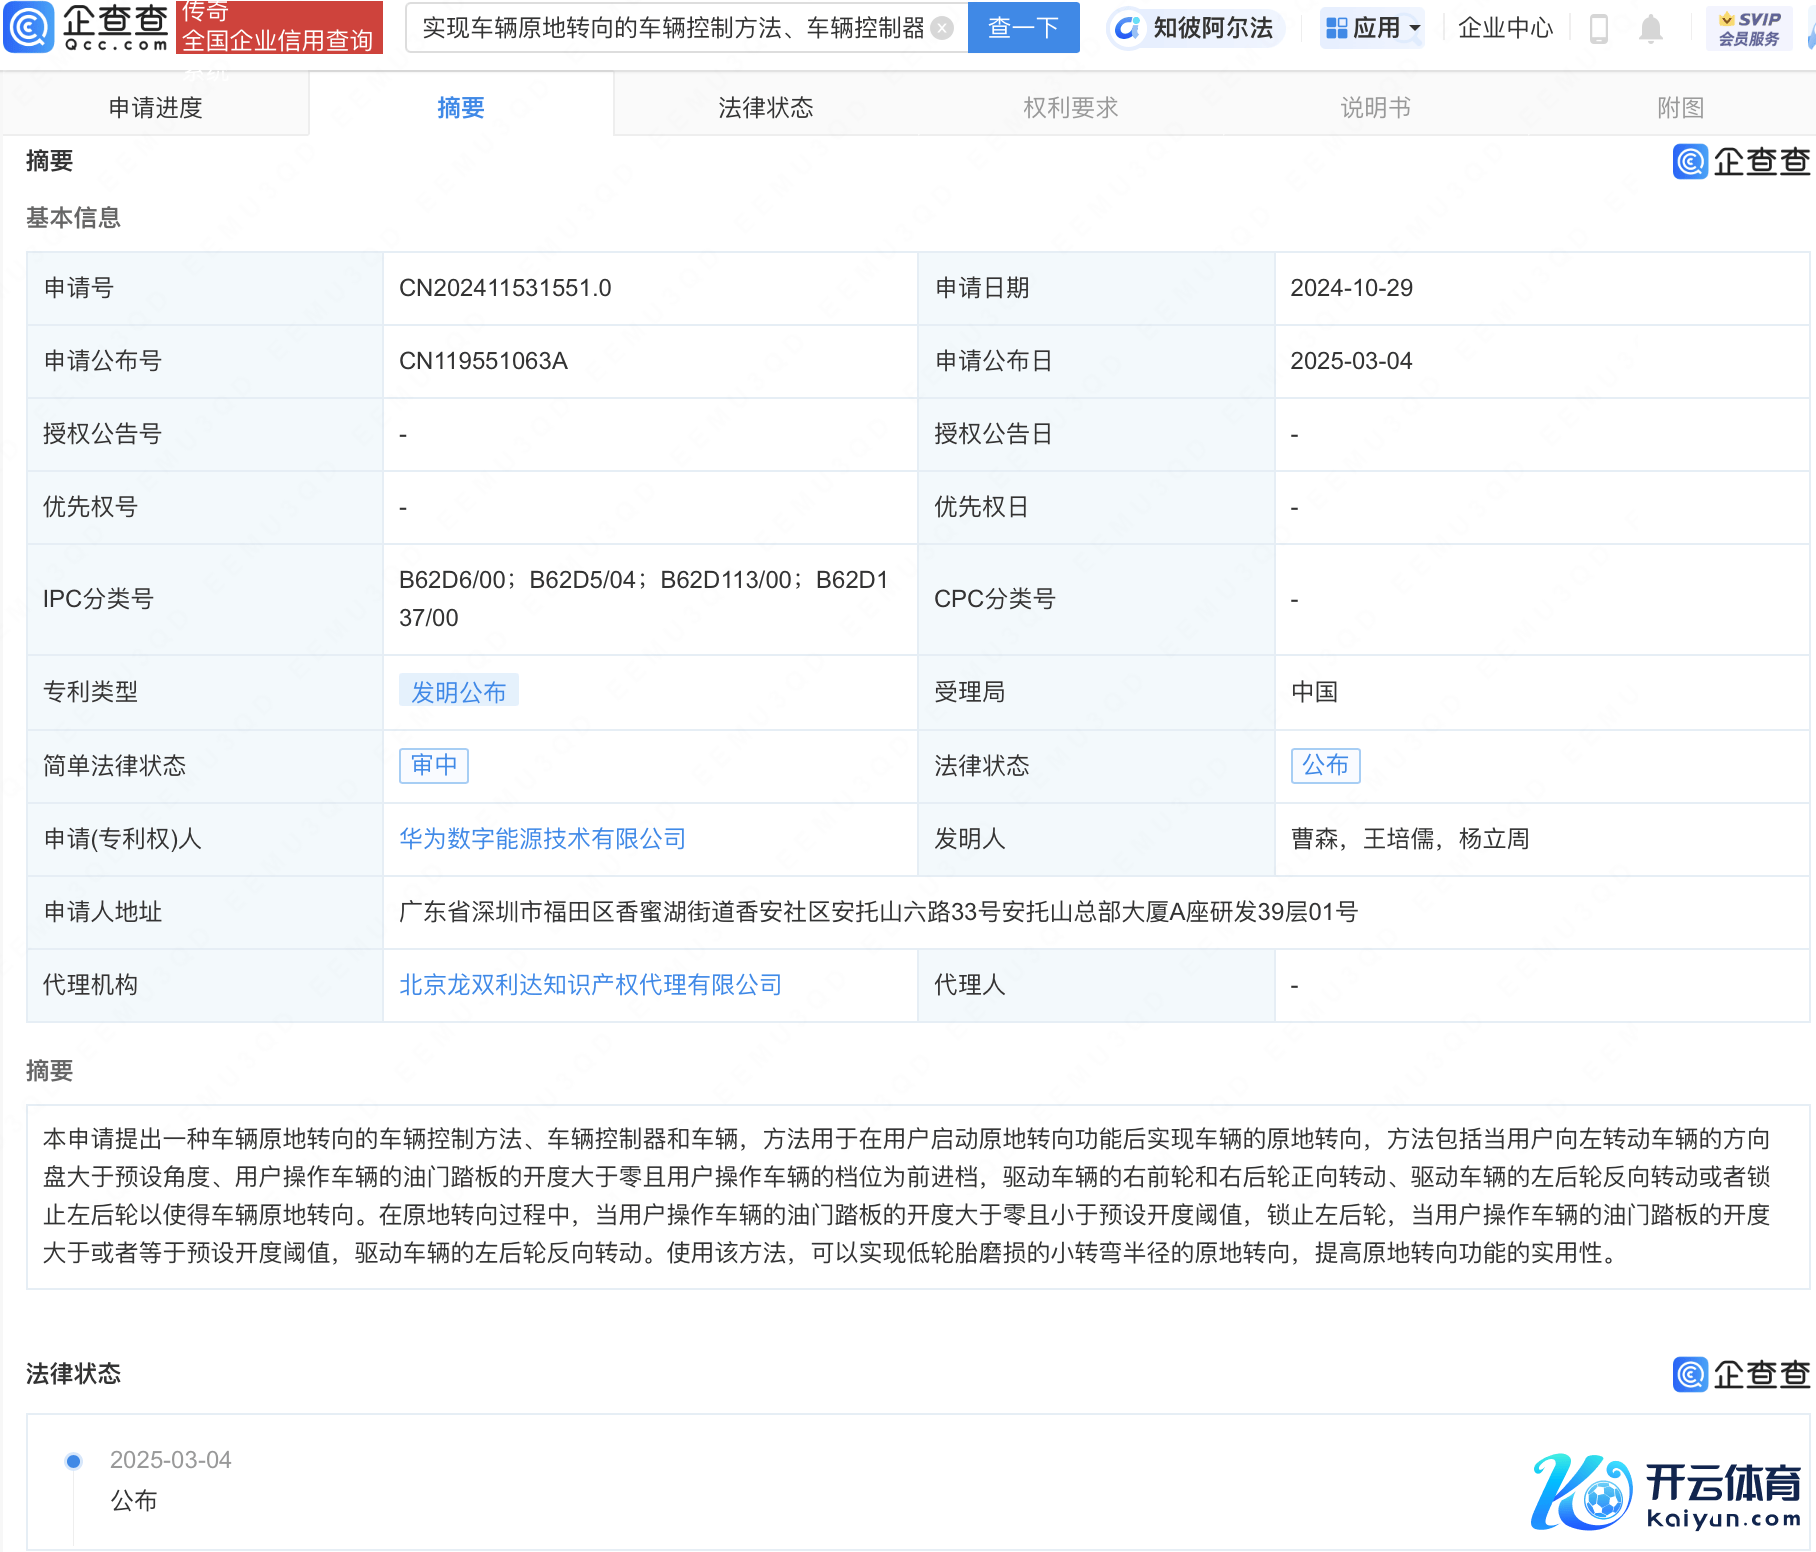This screenshot has height=1552, width=1816.
Task: Click the 发明公布 patent type tag
Action: (x=458, y=692)
